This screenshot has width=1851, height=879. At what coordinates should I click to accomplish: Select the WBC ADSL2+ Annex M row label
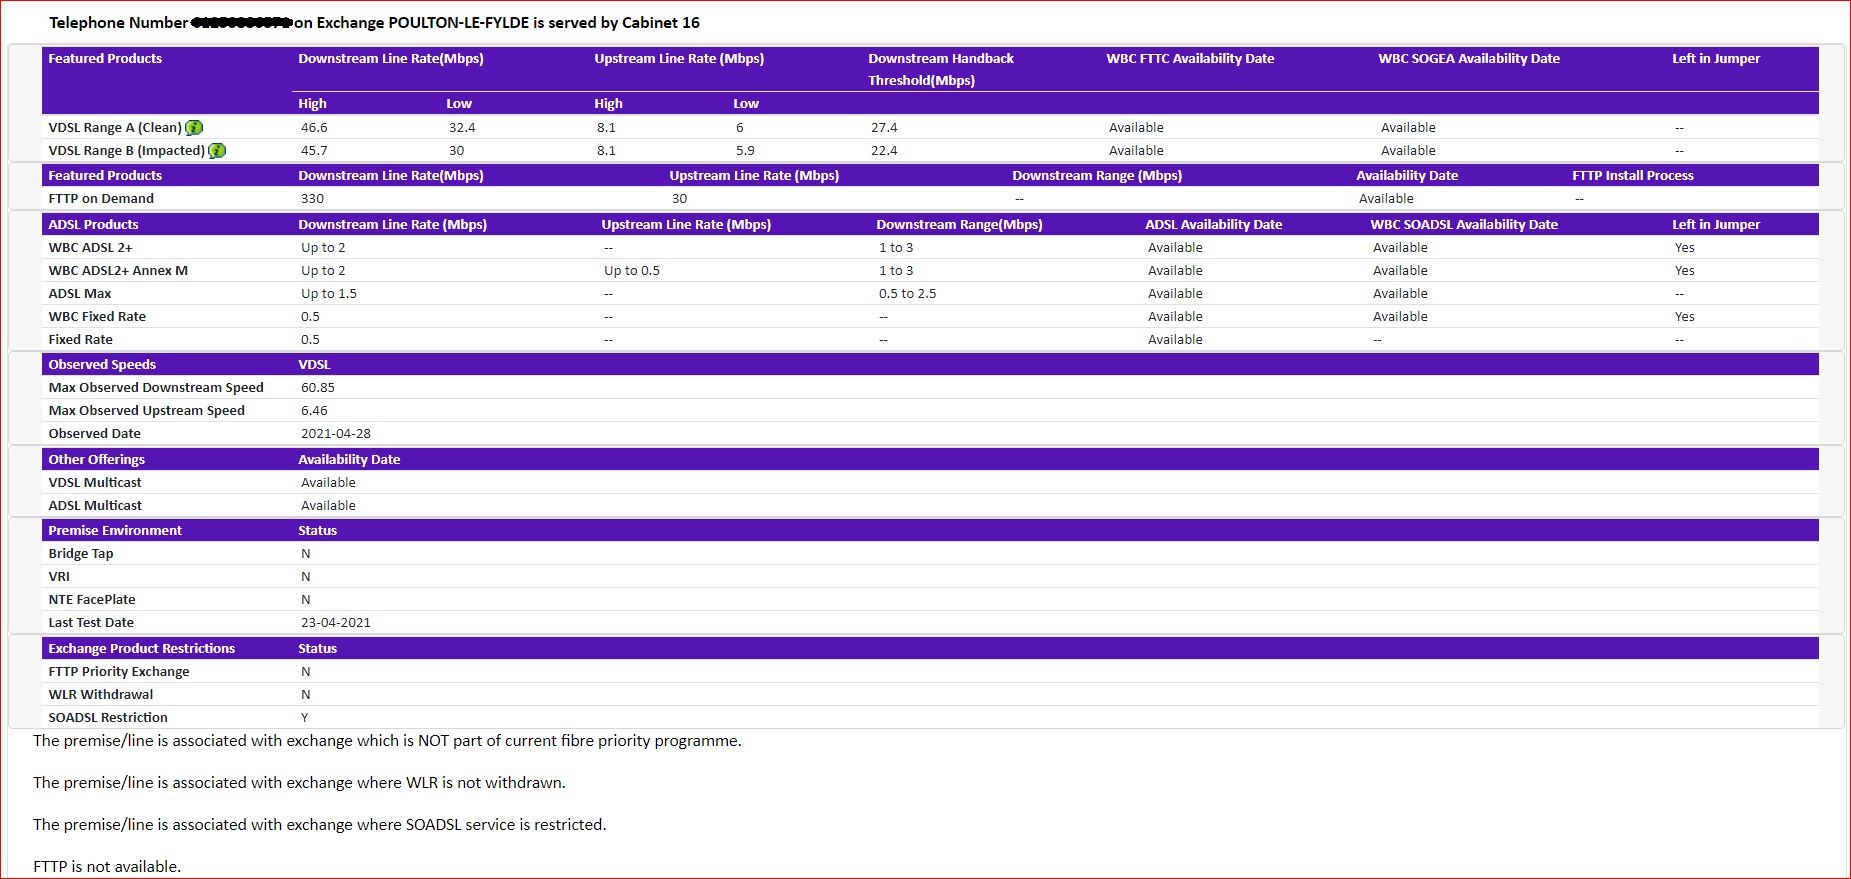tap(118, 271)
